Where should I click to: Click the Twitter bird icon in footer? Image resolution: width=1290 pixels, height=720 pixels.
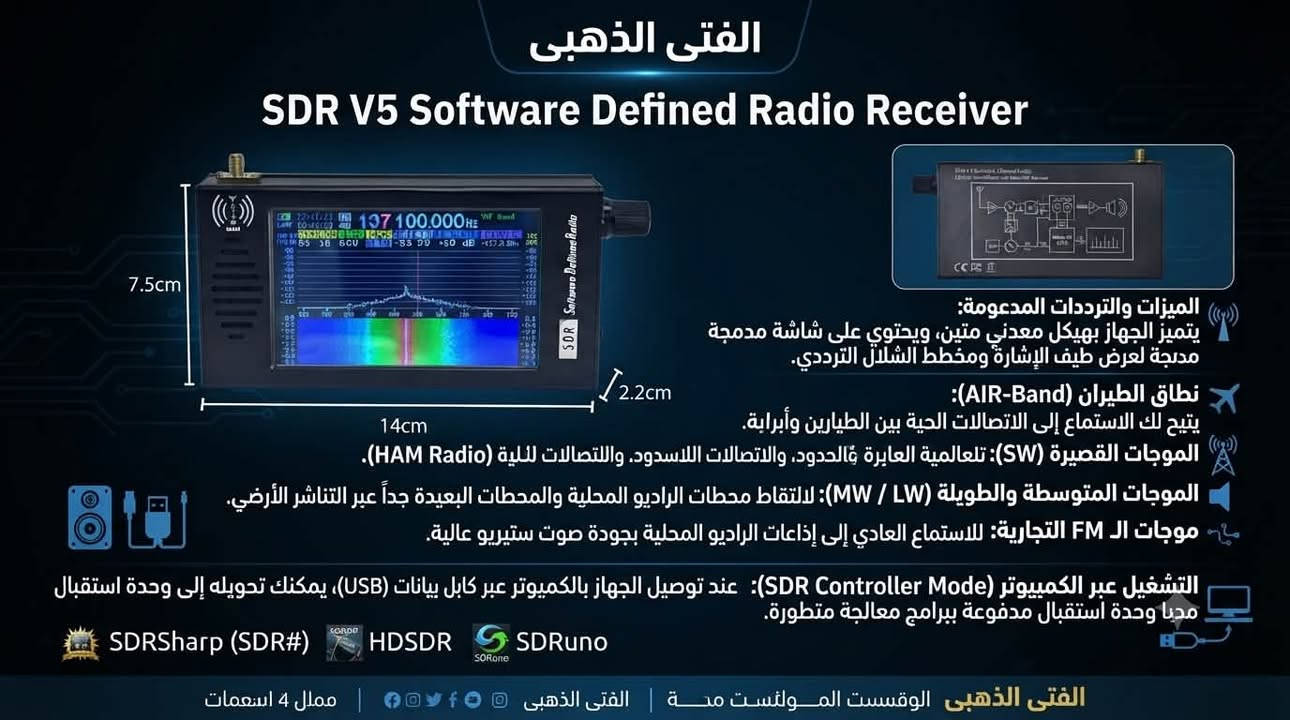click(433, 700)
